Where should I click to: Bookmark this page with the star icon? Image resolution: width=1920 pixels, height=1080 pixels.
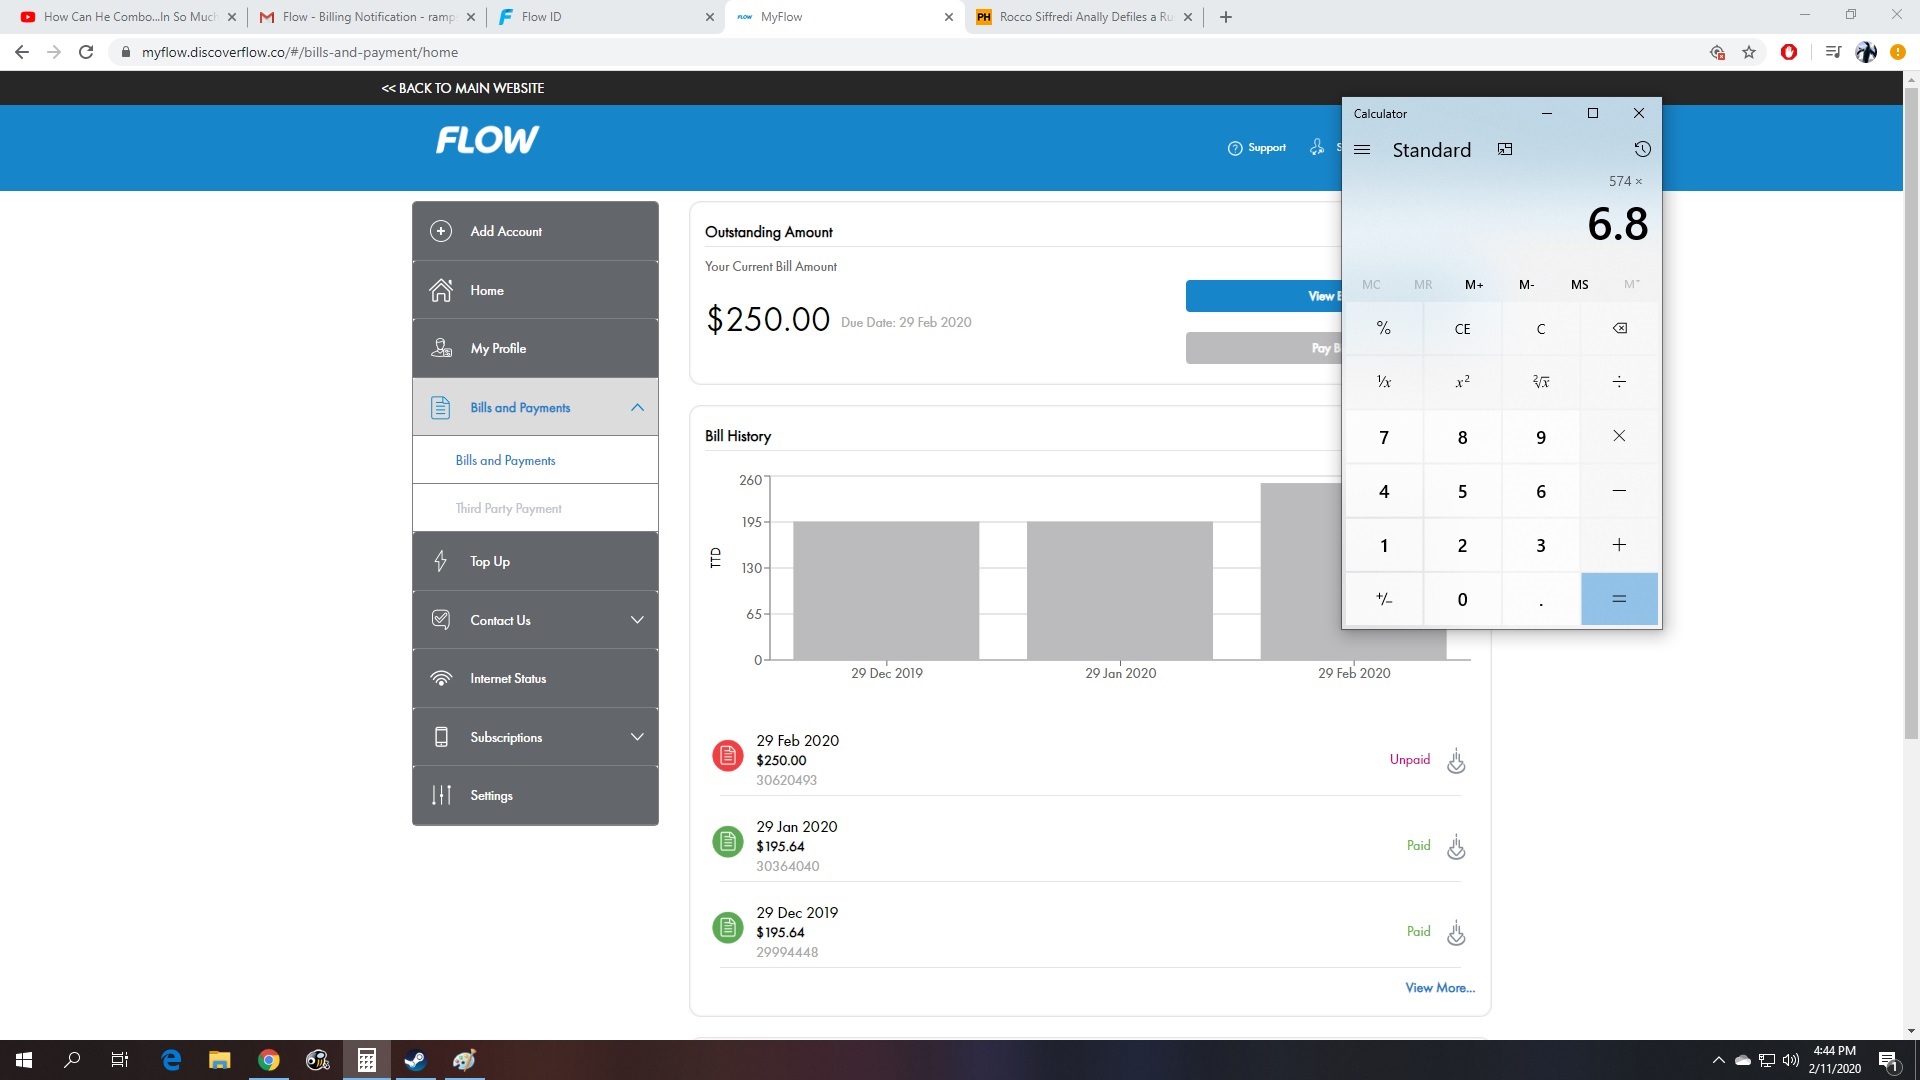(x=1749, y=52)
